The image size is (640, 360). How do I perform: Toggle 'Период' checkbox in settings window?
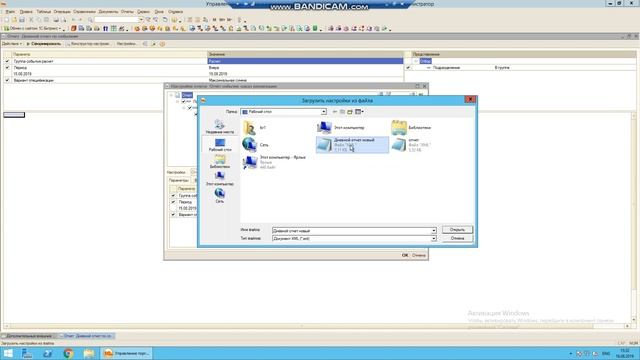click(x=173, y=202)
